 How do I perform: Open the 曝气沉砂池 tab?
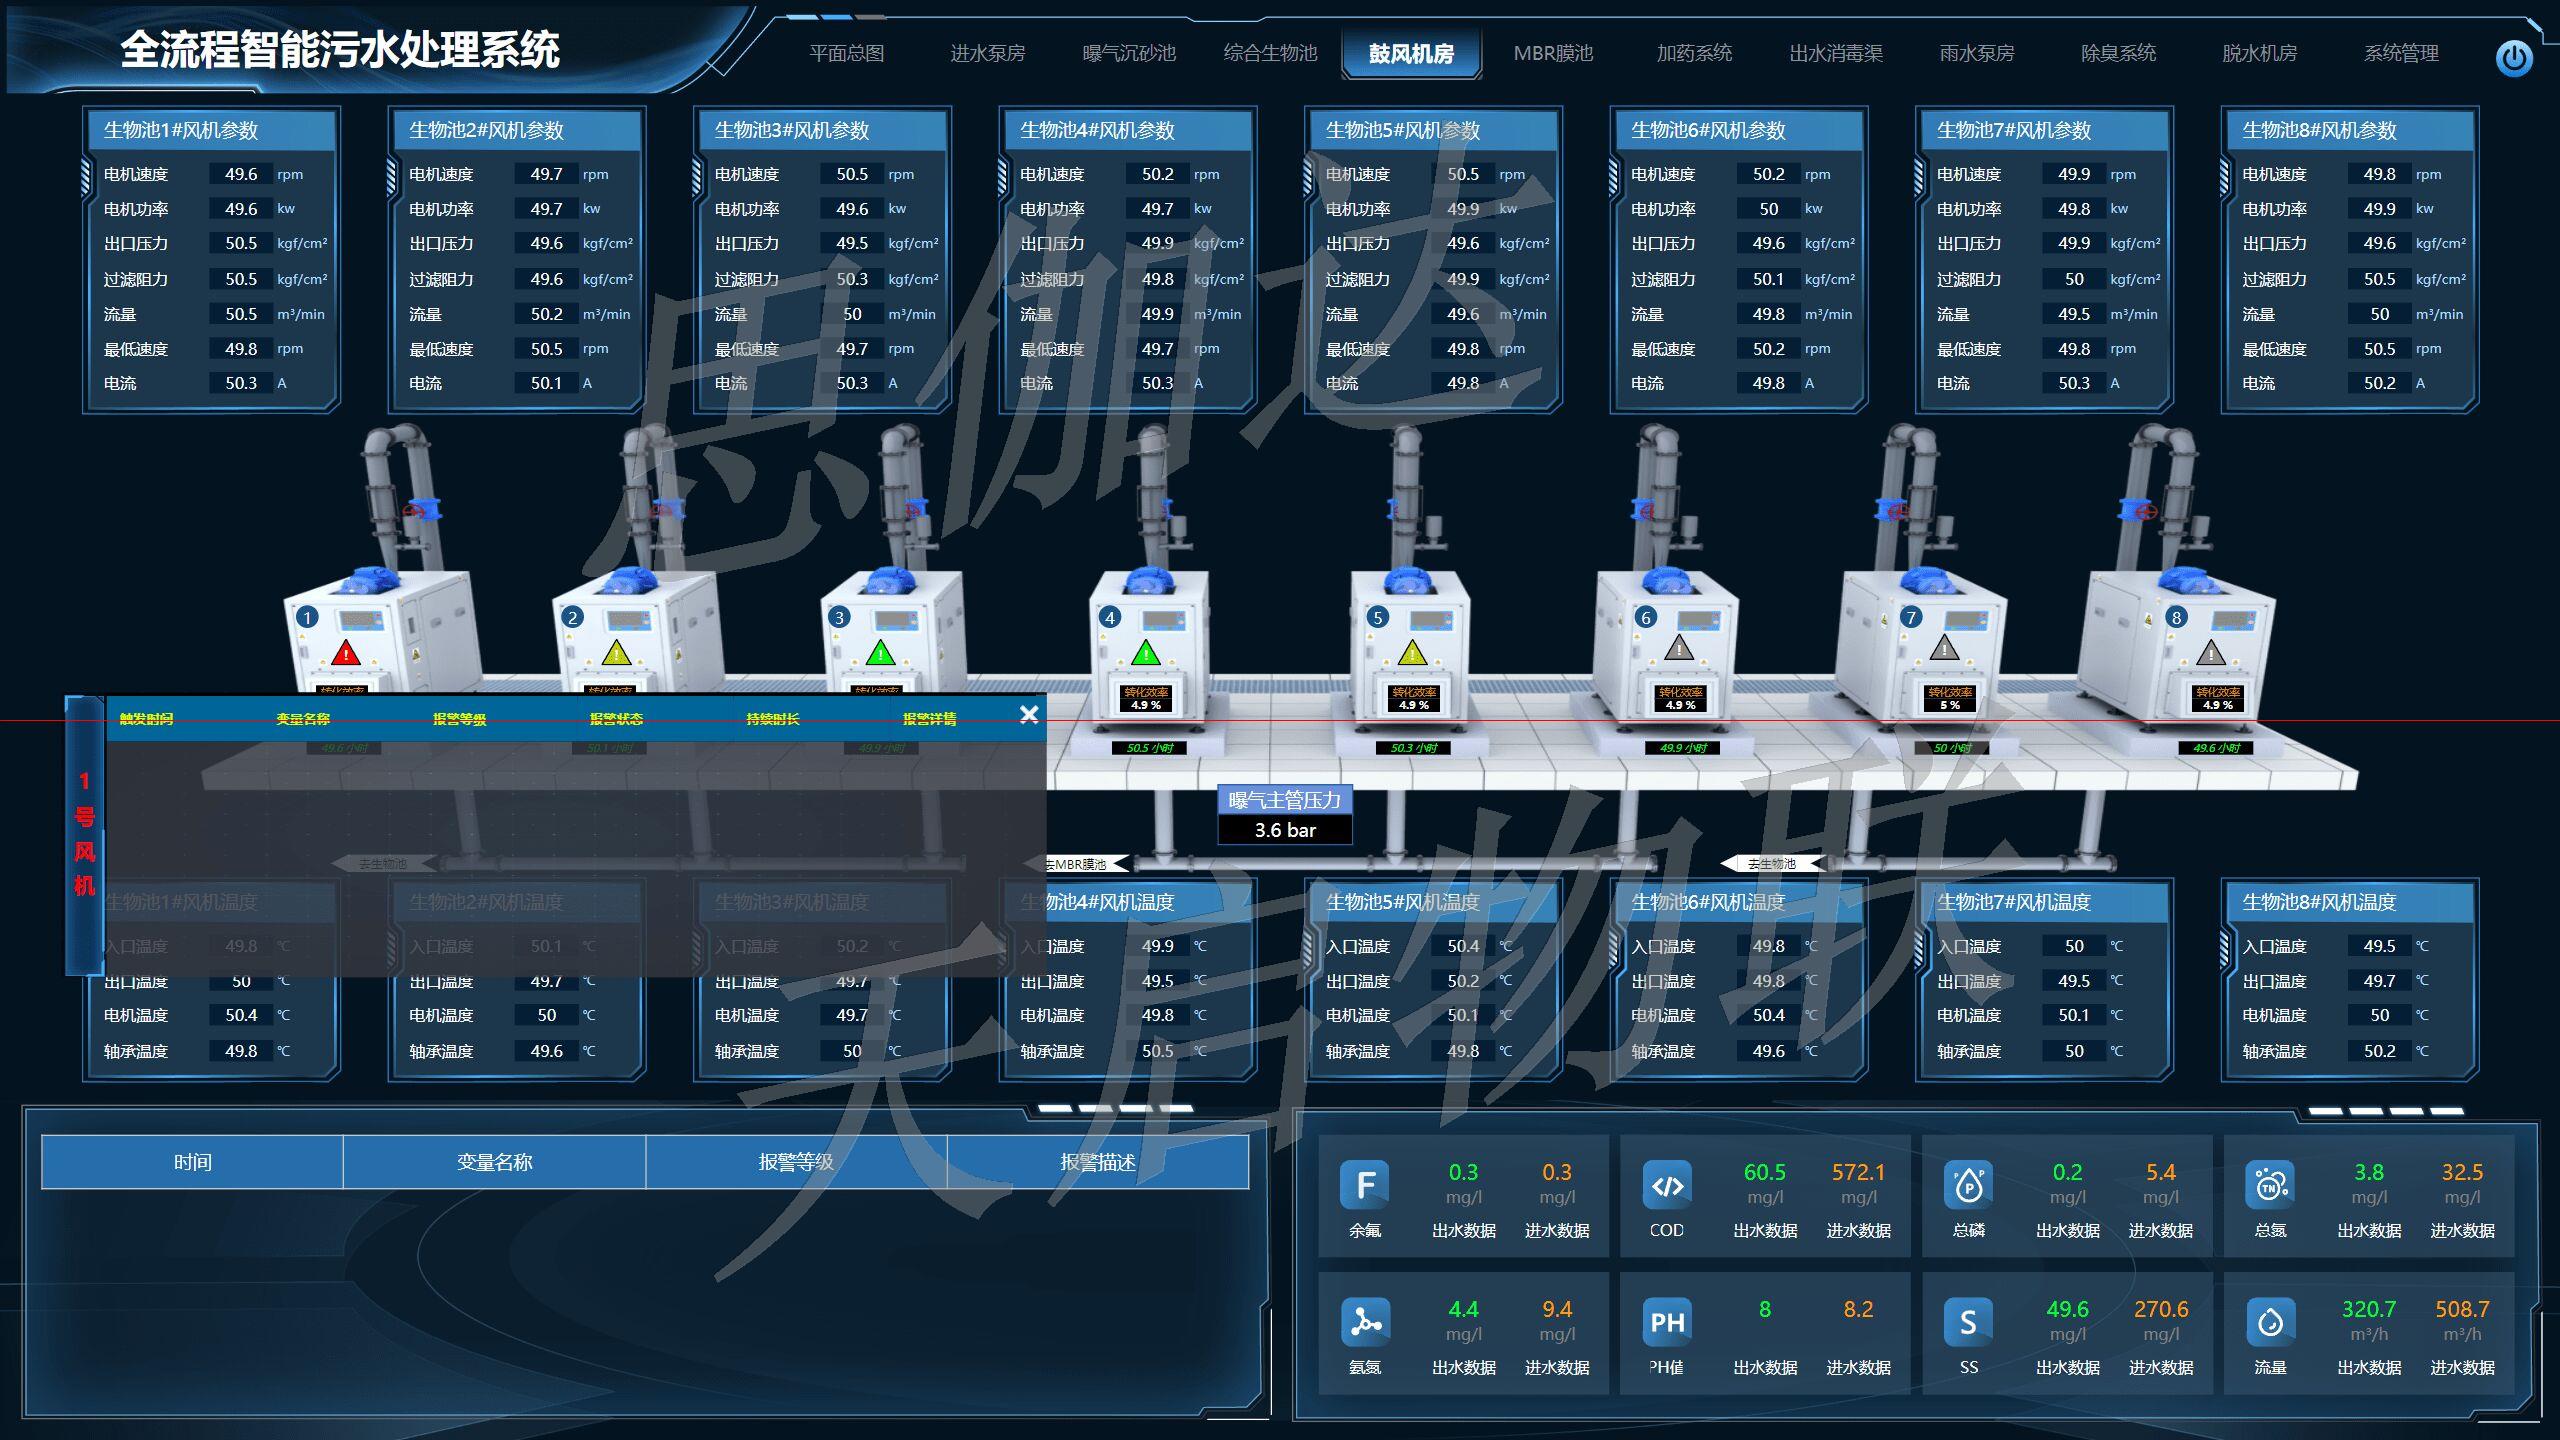pyautogui.click(x=1129, y=53)
